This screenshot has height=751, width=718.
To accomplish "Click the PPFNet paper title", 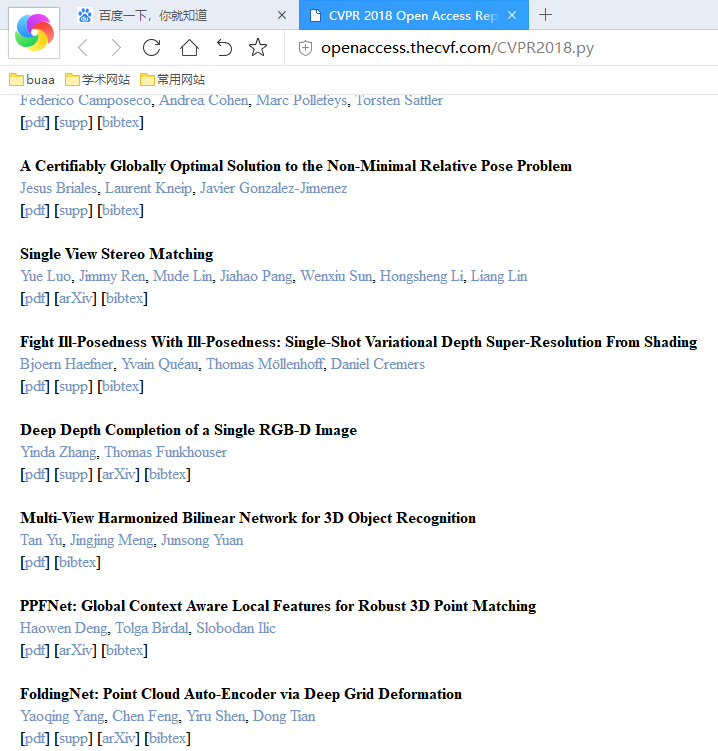I will click(x=278, y=606).
